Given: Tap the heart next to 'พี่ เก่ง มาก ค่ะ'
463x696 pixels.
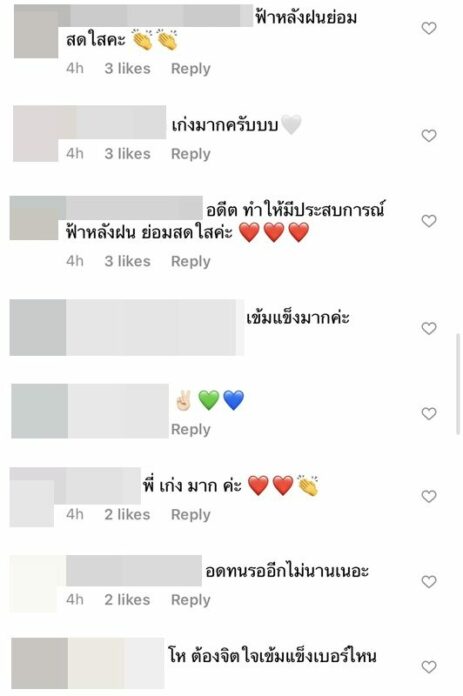Looking at the screenshot, I should point(428,496).
